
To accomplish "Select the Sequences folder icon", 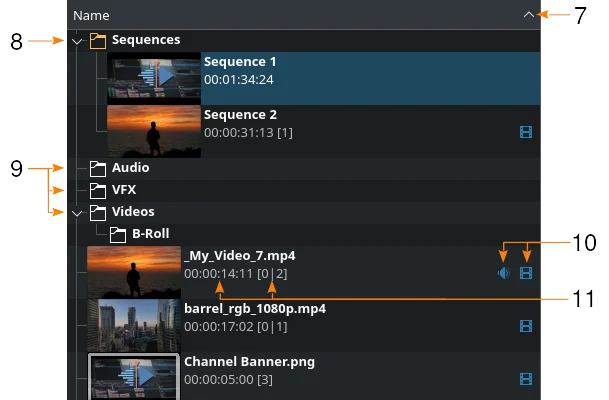I will click(98, 41).
